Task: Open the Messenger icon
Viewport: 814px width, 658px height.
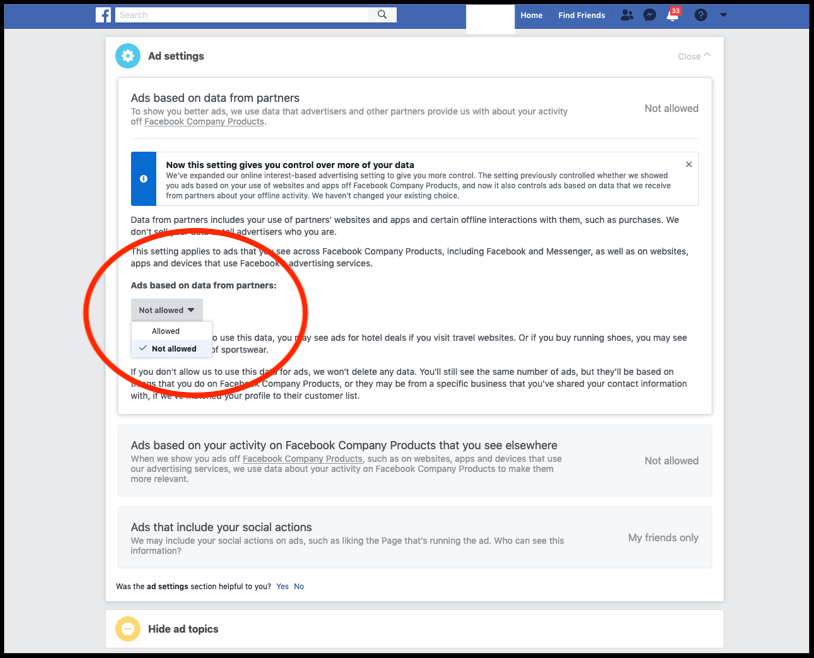Action: click(649, 15)
